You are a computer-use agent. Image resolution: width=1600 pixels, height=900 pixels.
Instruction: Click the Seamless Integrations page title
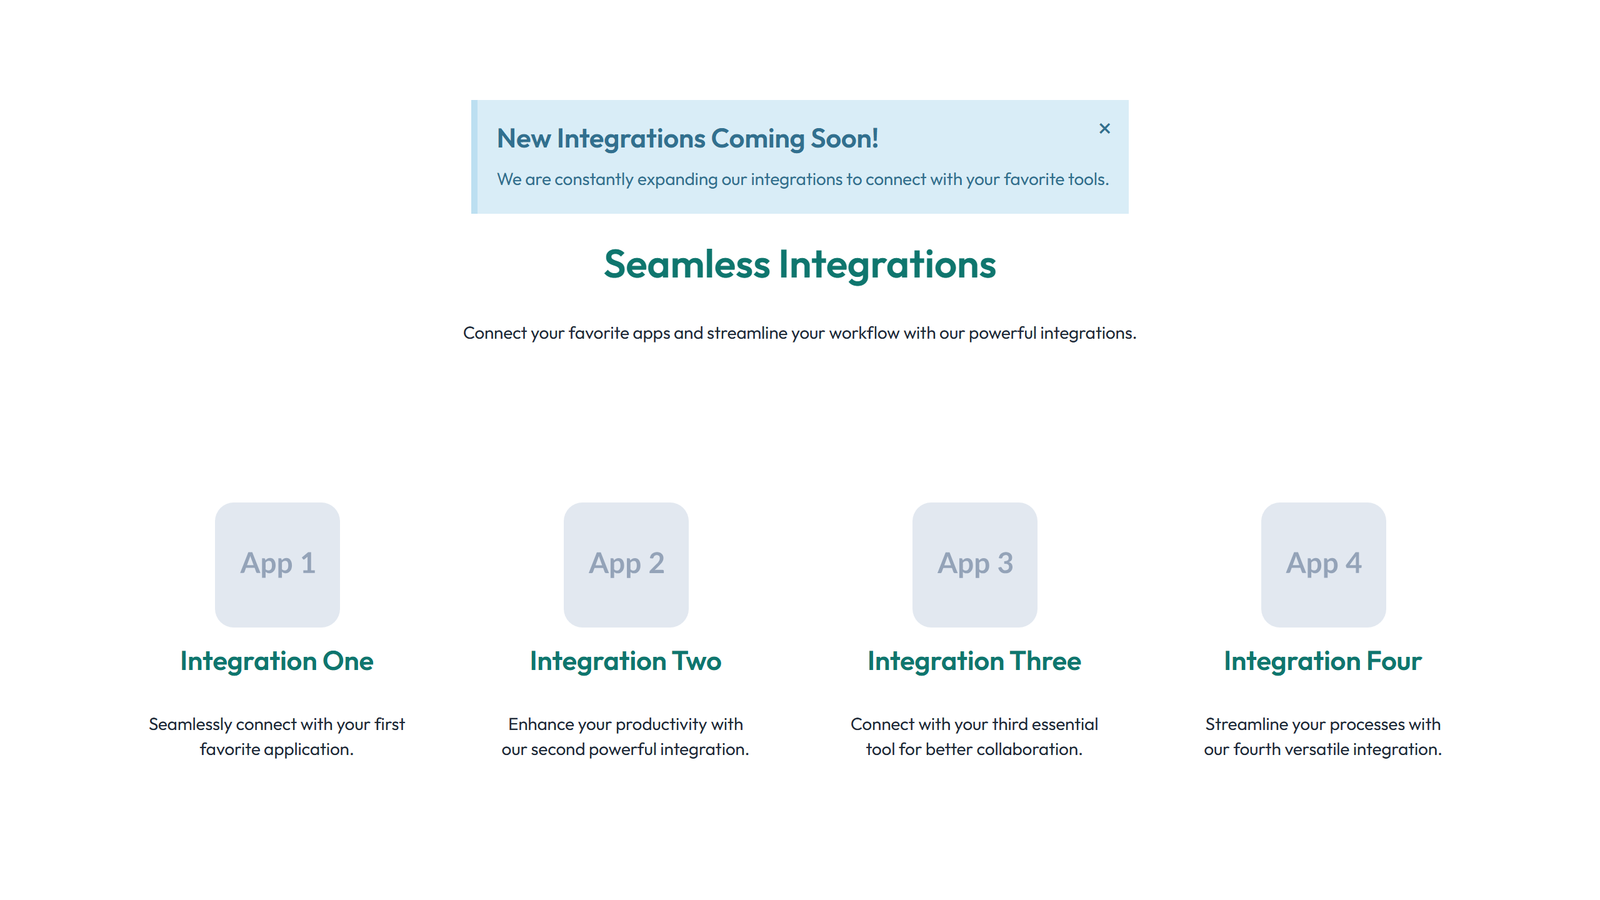tap(799, 264)
